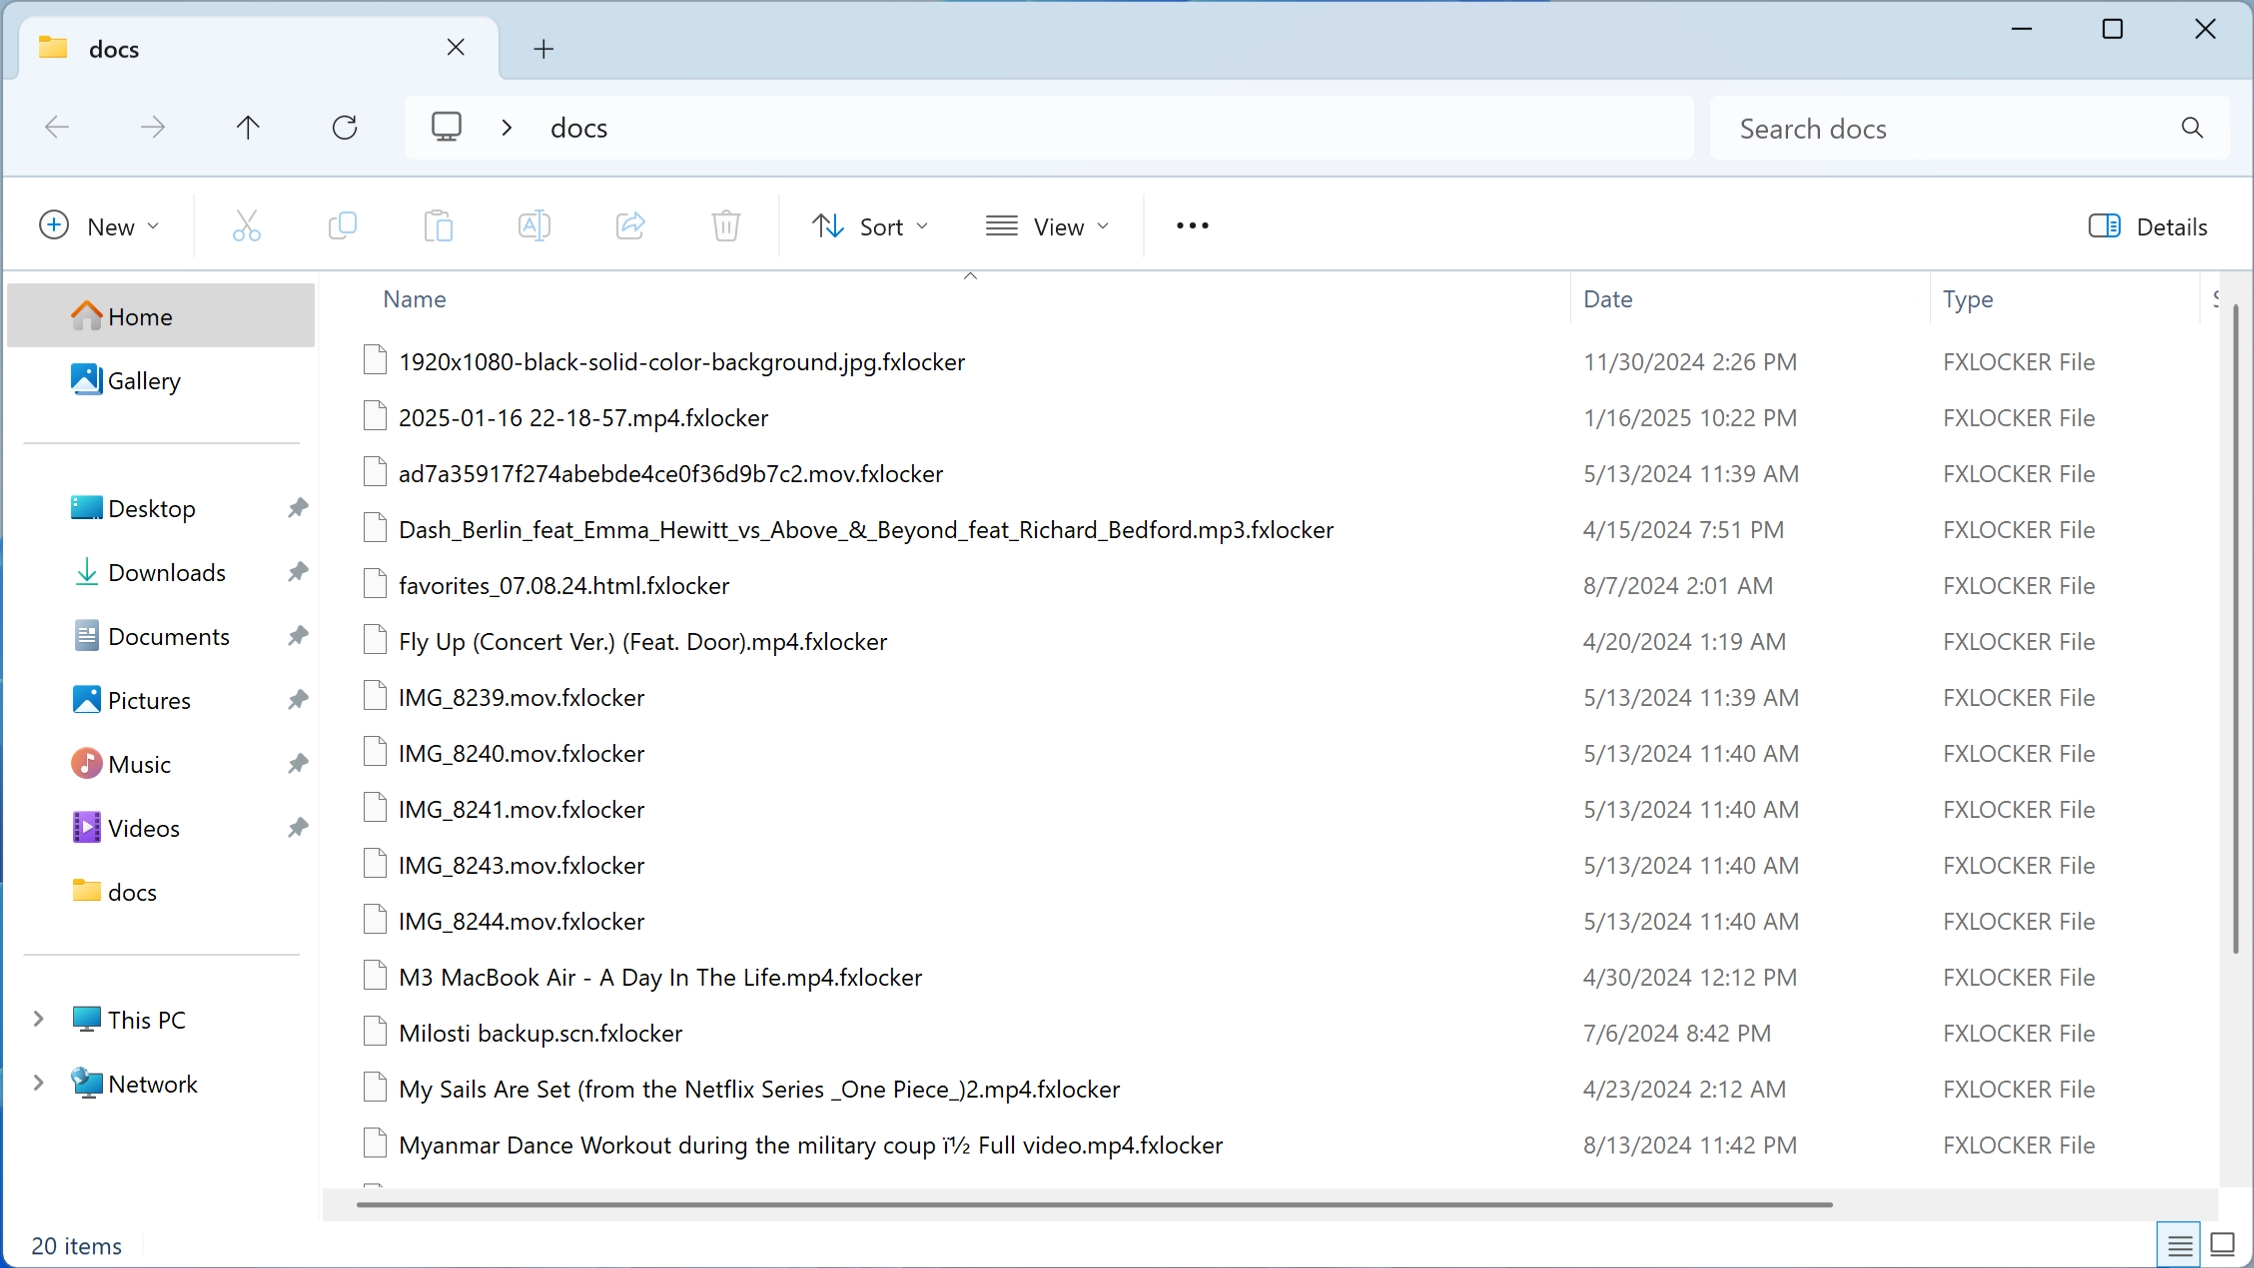Screen dimensions: 2254x1268
Task: Open the docs folder in sidebar
Action: (x=132, y=892)
